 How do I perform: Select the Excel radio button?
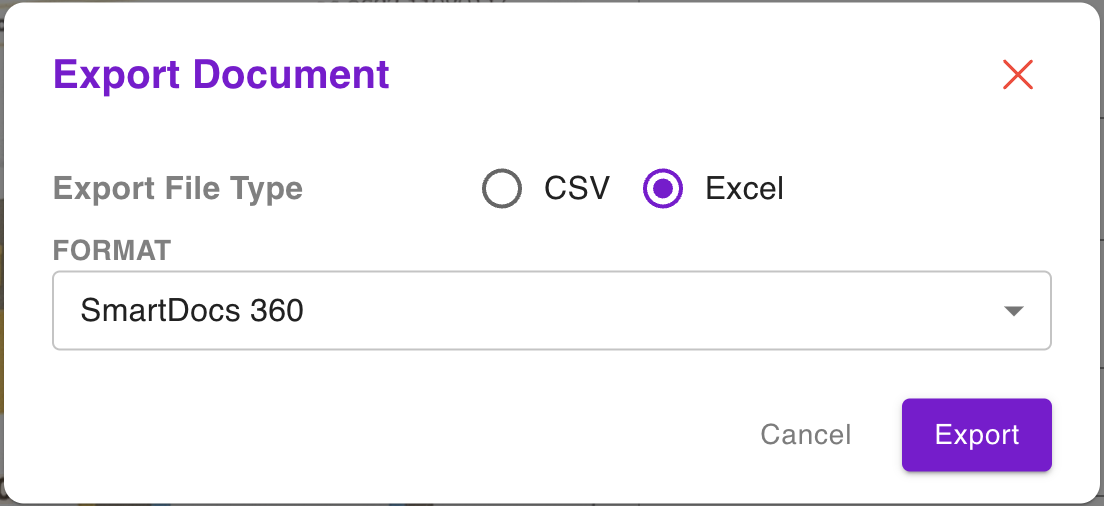(x=663, y=189)
